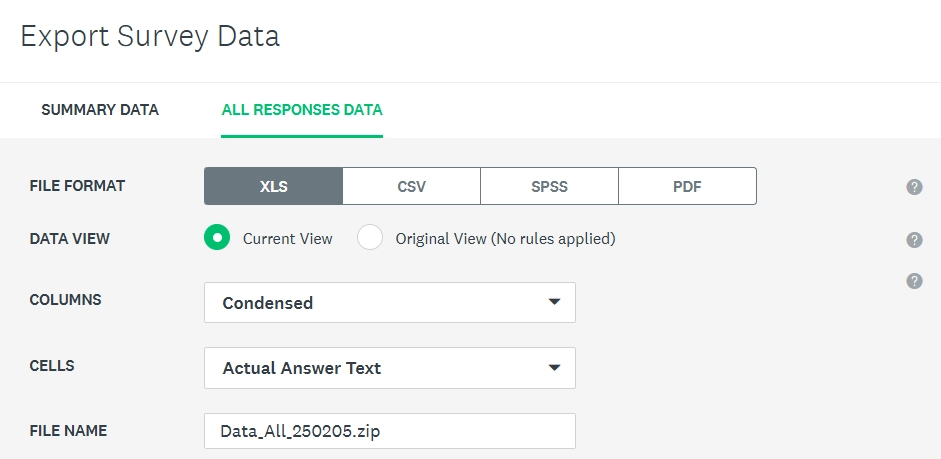Open the Cells dropdown showing Actual Answer Text
This screenshot has width=941, height=459.
(390, 368)
